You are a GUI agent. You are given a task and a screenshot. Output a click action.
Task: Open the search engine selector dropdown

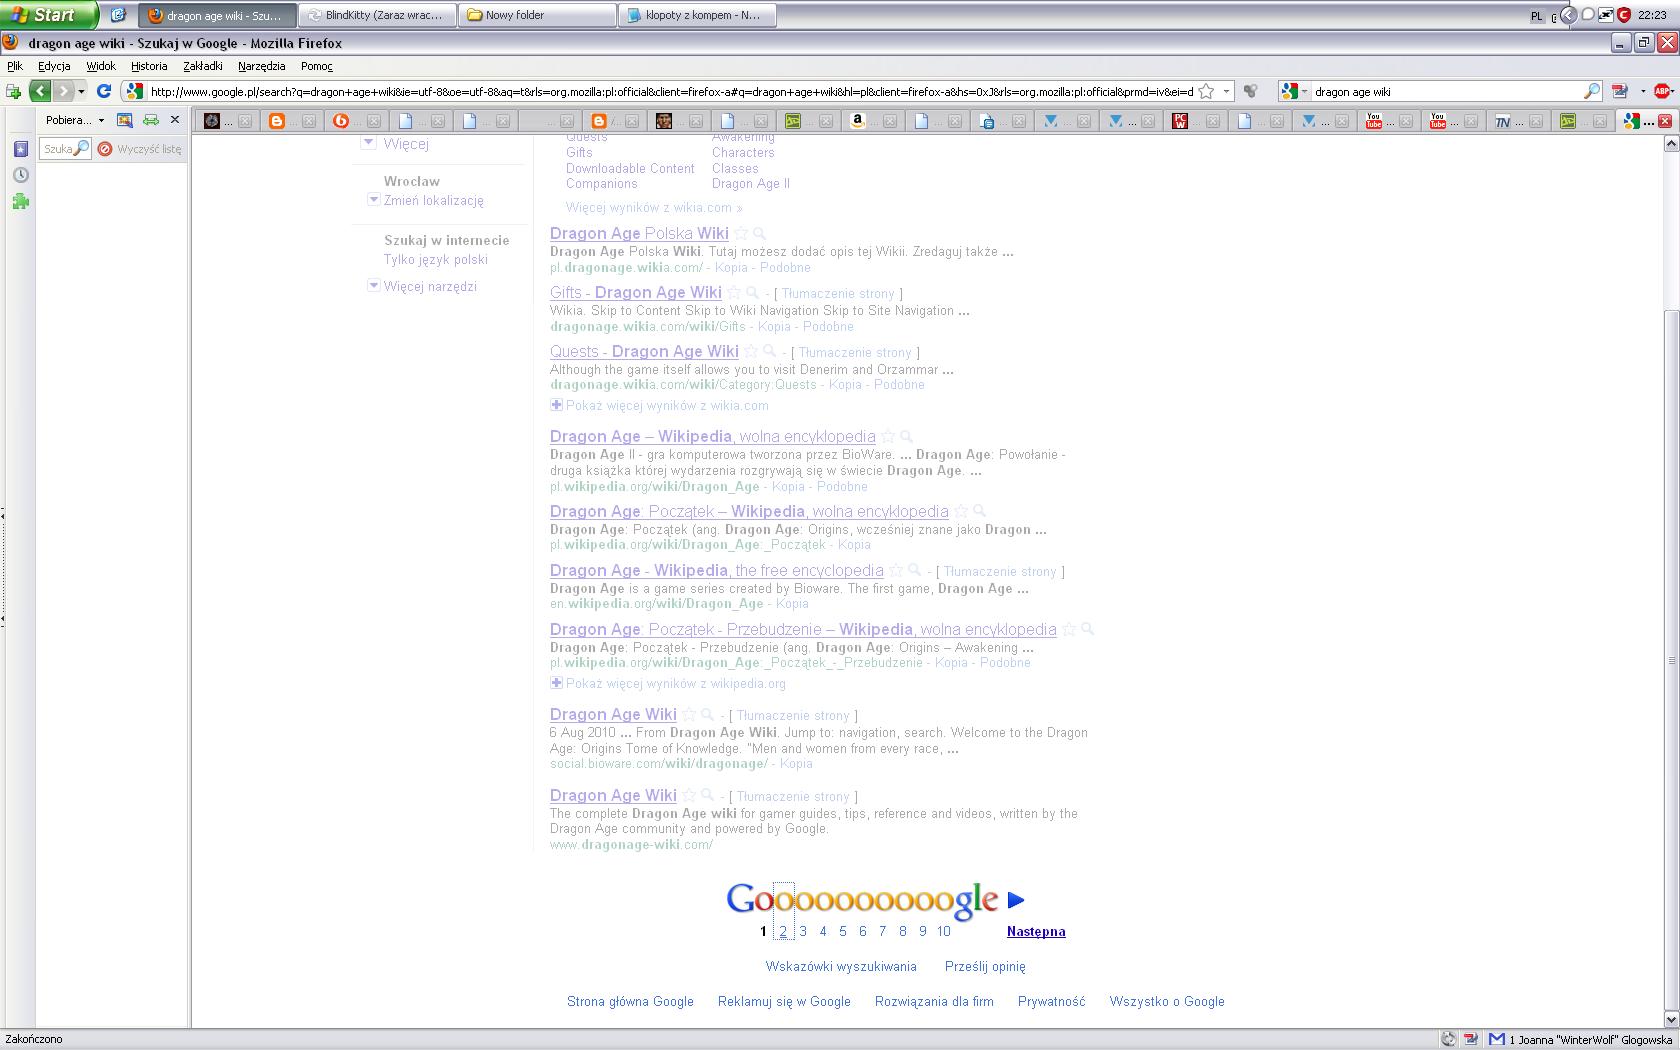click(x=1294, y=91)
